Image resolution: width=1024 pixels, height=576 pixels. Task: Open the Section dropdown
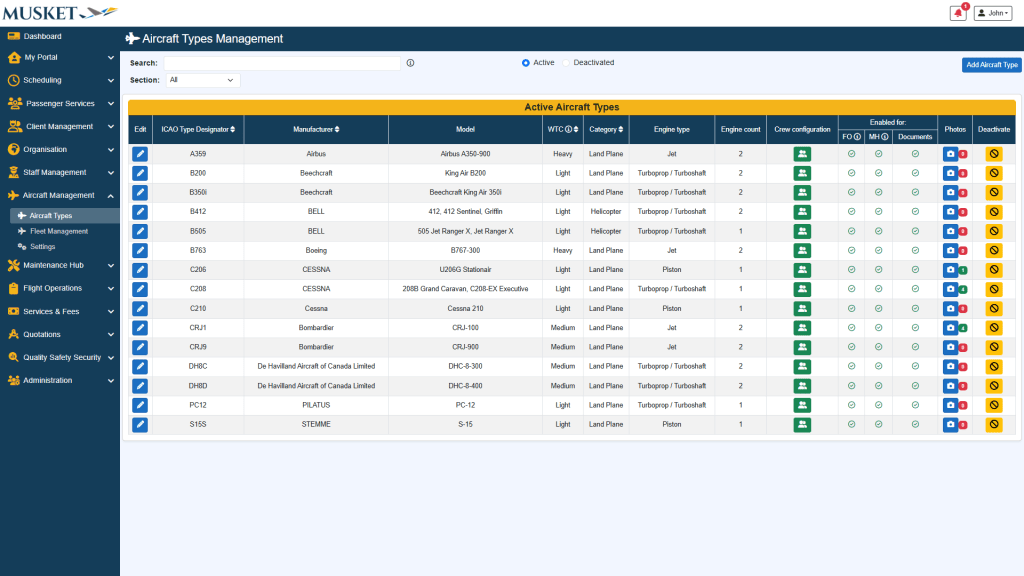(202, 80)
